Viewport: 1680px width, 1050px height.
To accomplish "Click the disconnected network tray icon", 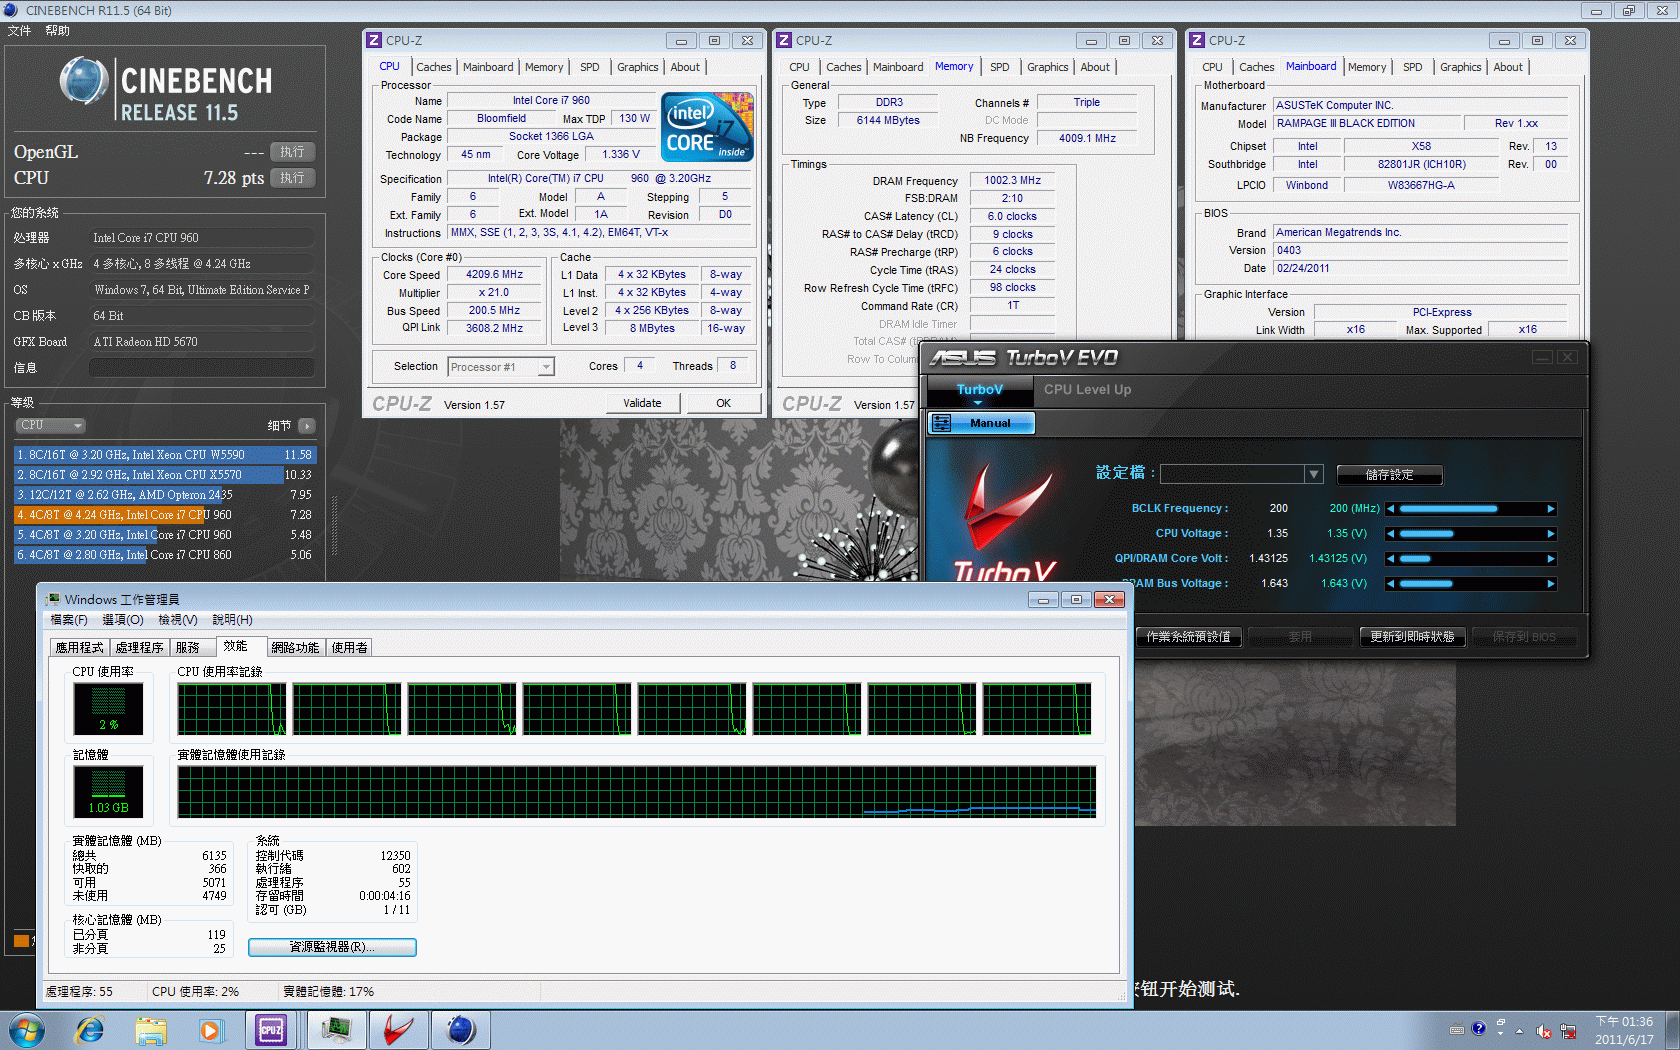I will 1568,1031.
